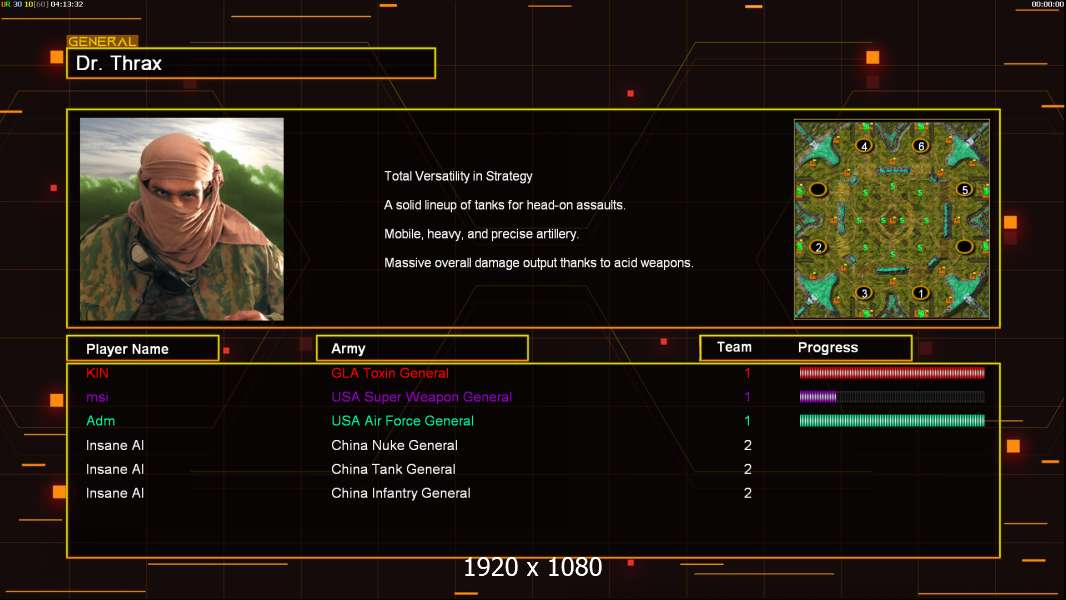Select player name KIN
This screenshot has width=1066, height=600.
pos(97,373)
